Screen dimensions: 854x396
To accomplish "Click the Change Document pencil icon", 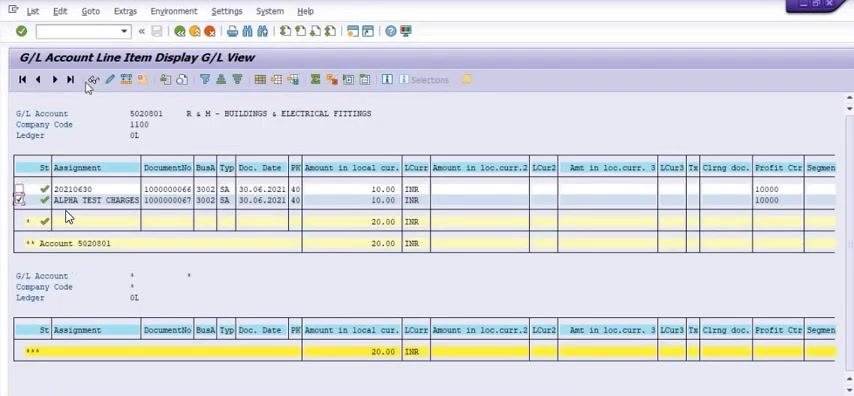I will click(x=110, y=80).
